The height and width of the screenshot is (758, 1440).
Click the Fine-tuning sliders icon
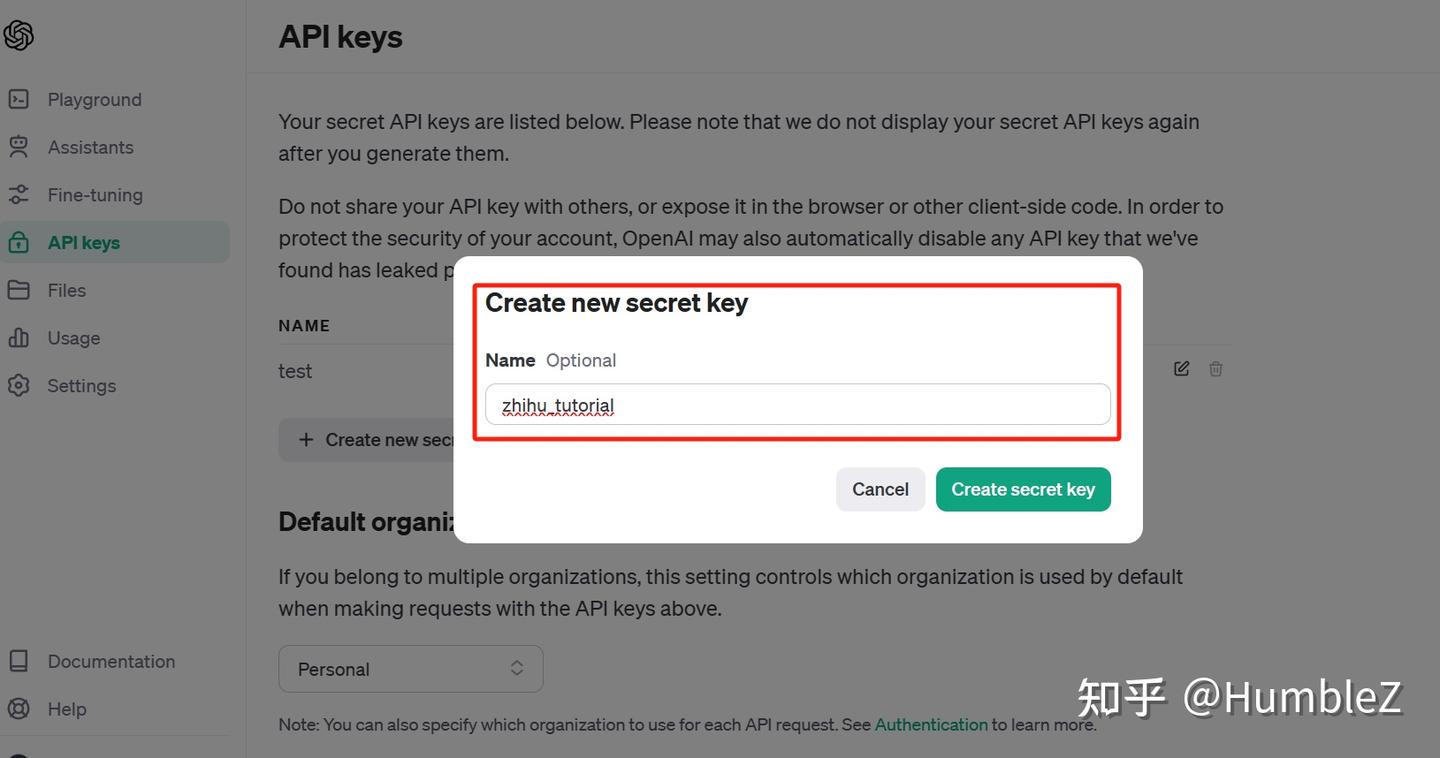pyautogui.click(x=18, y=195)
